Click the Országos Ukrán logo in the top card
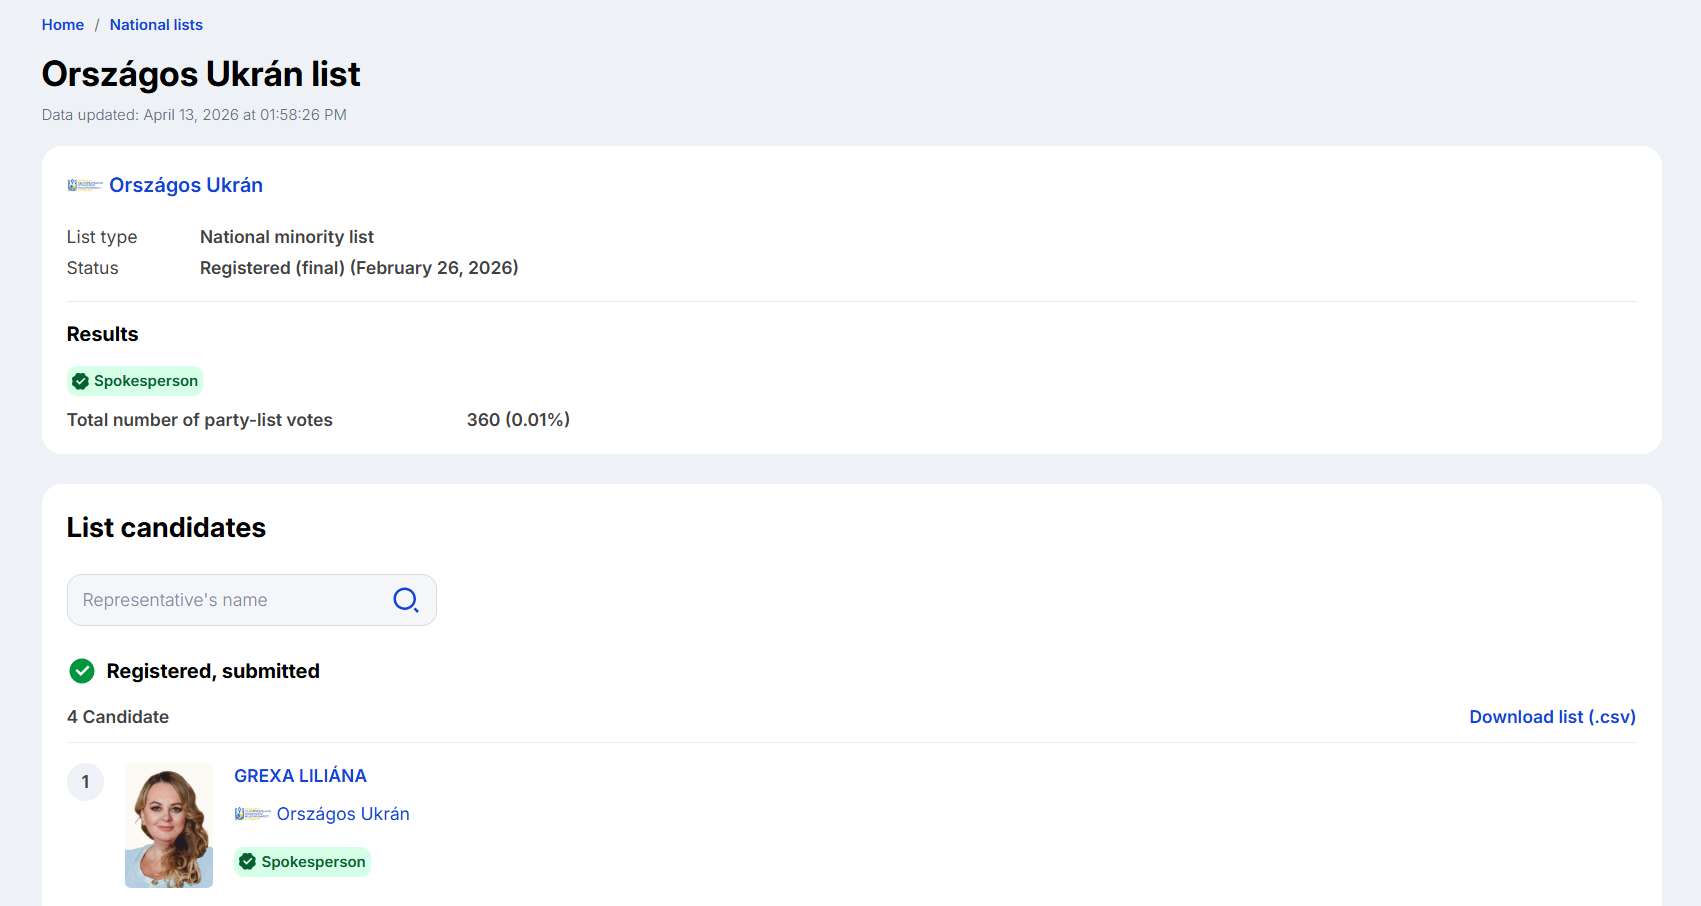1701x906 pixels. pyautogui.click(x=85, y=185)
